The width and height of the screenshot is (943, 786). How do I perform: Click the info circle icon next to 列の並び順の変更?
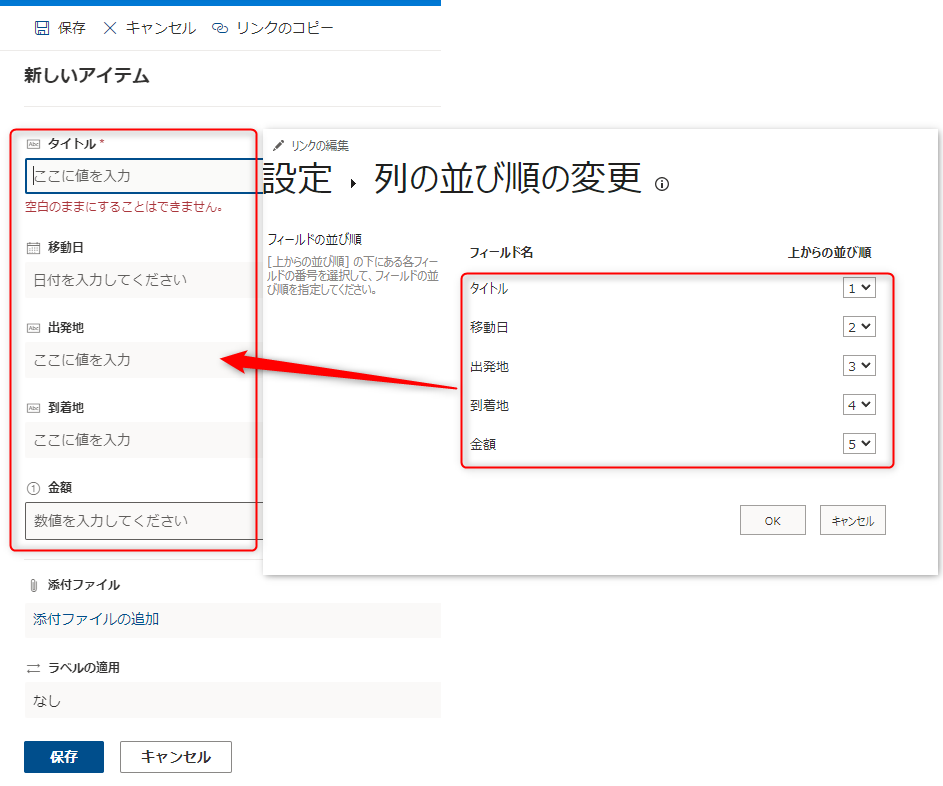pos(662,184)
